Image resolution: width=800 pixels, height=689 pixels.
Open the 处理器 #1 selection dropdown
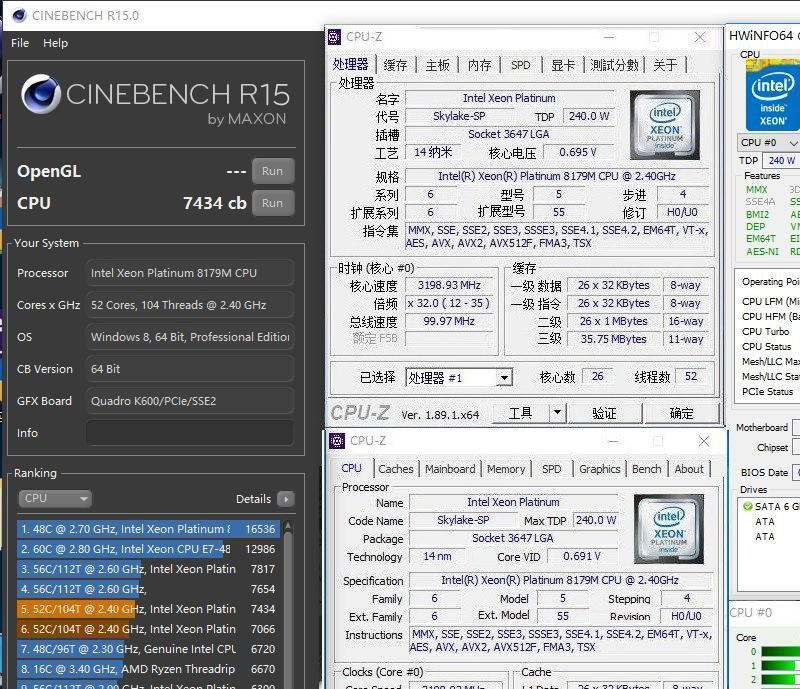point(459,378)
